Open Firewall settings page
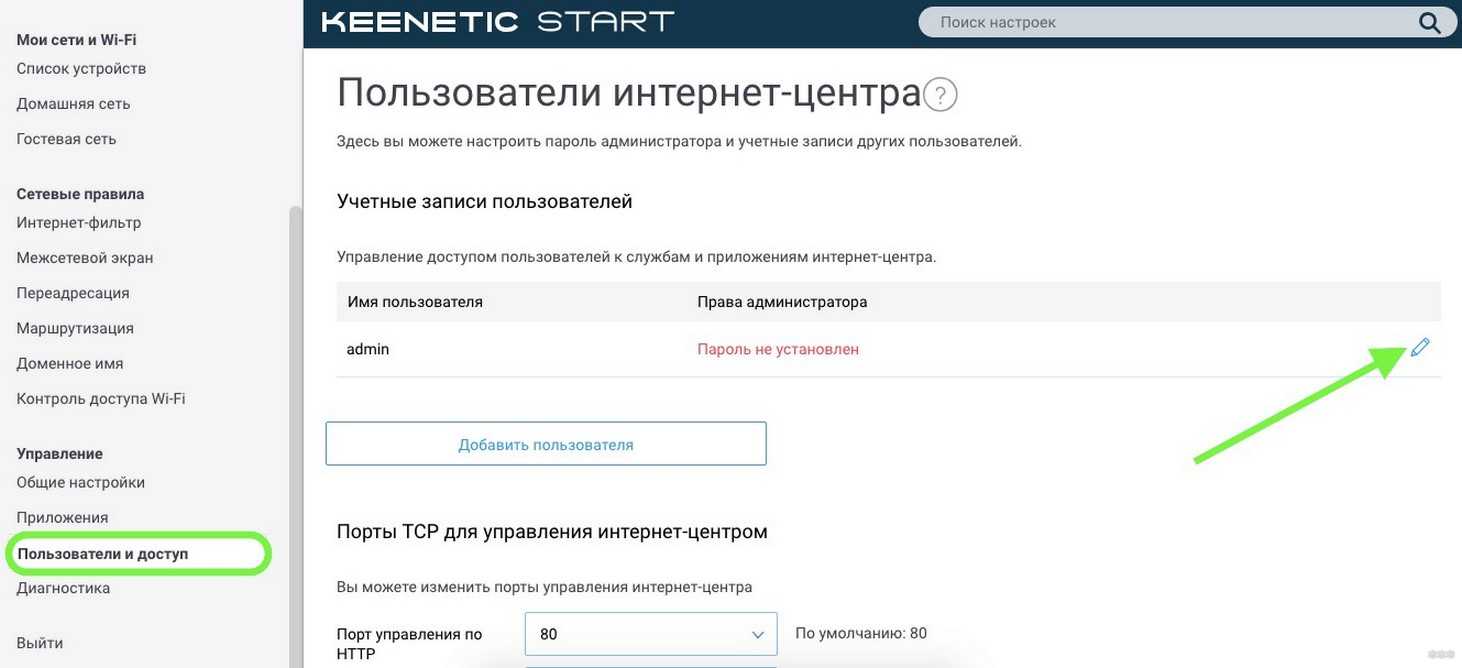This screenshot has width=1462, height=668. click(x=85, y=257)
